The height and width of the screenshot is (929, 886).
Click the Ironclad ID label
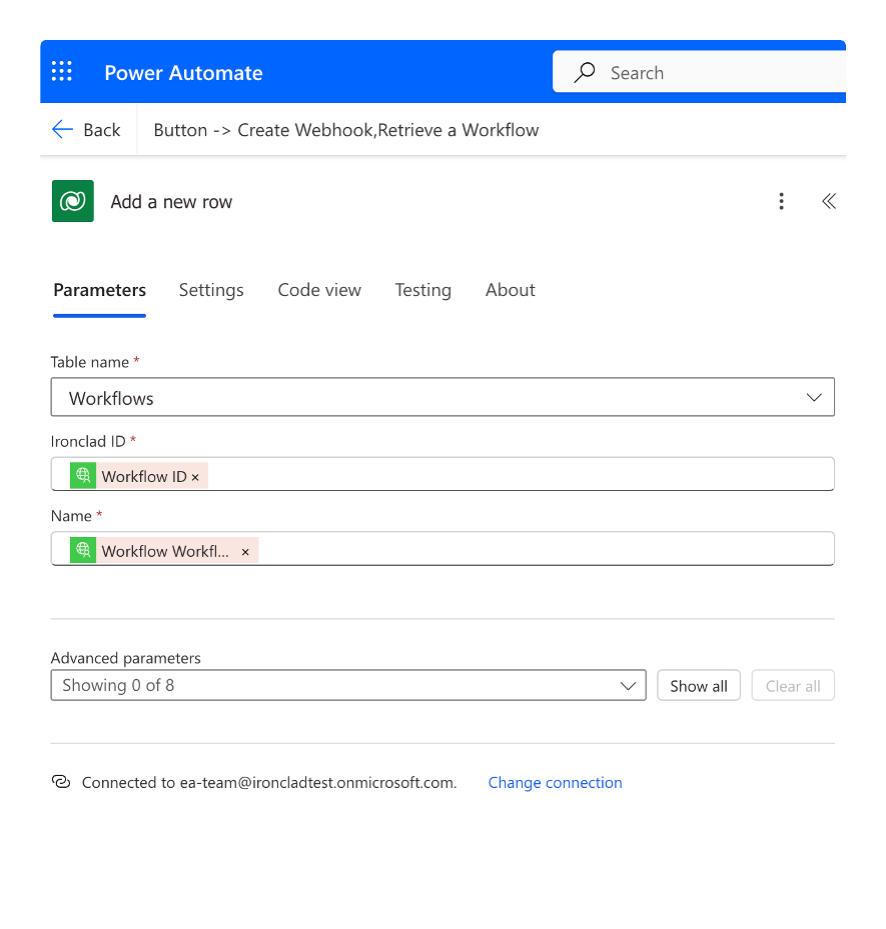coord(88,441)
